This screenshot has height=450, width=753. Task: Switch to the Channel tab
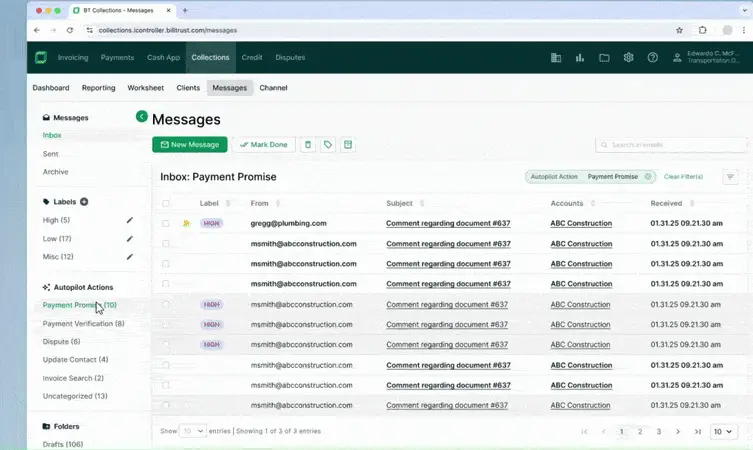coord(273,88)
